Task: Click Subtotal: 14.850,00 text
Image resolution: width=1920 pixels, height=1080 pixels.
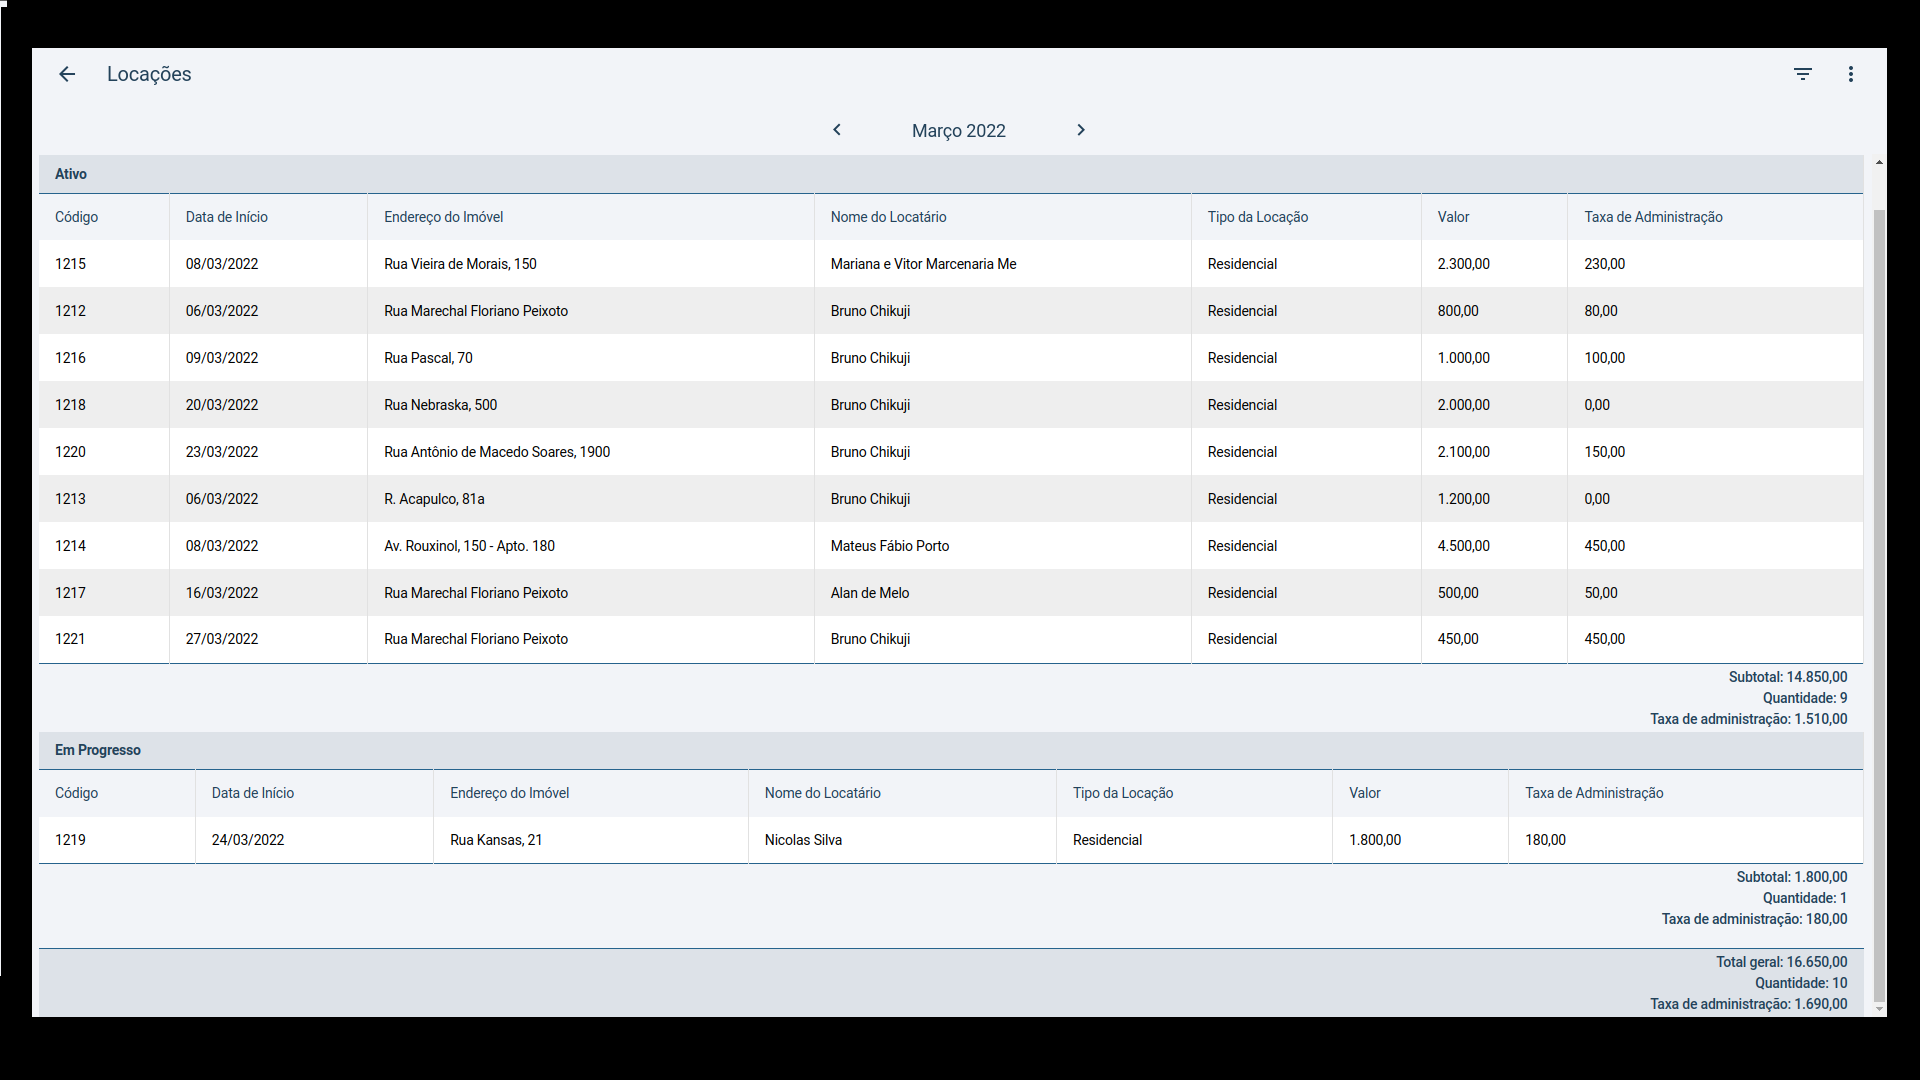Action: click(x=1788, y=677)
